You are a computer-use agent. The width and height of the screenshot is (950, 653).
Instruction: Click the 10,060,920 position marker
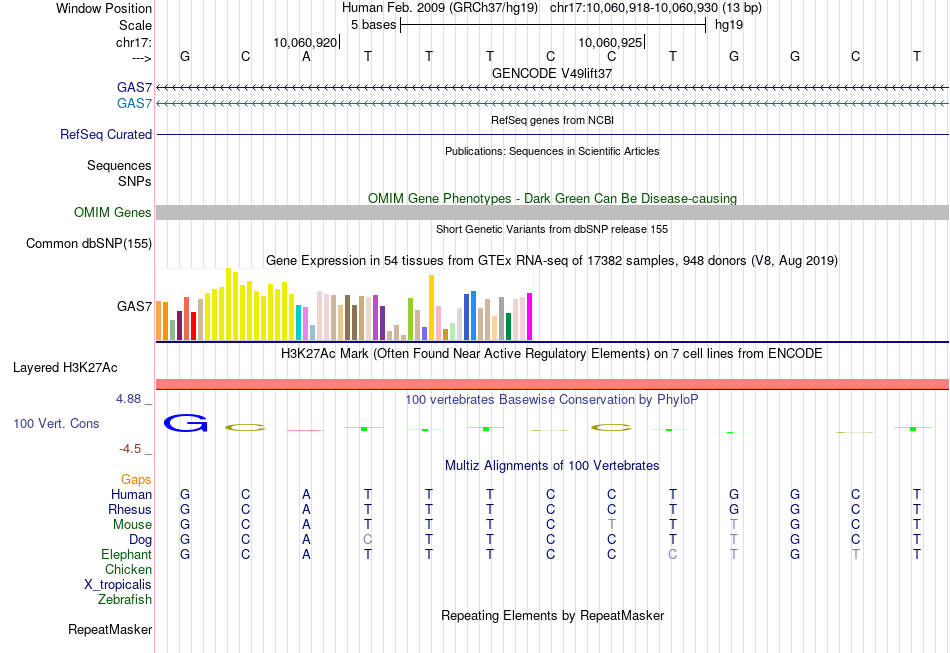click(x=306, y=42)
